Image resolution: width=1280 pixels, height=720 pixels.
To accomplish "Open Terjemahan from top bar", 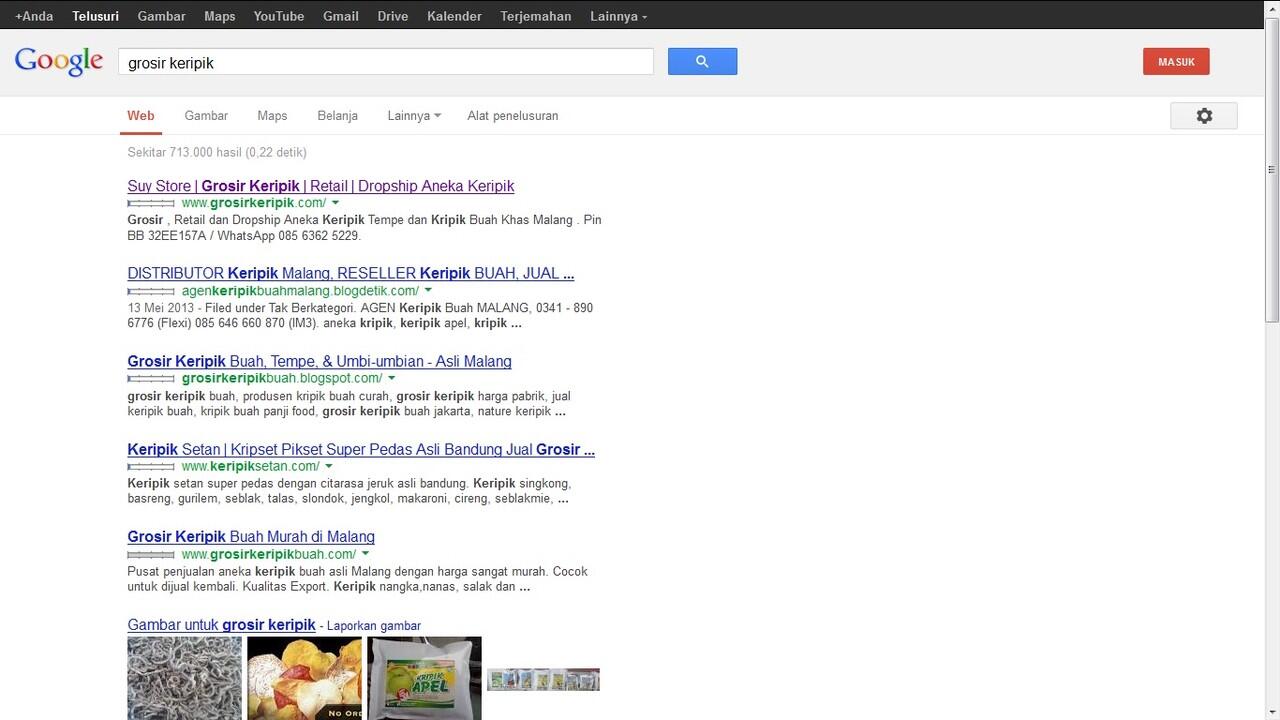I will (536, 16).
